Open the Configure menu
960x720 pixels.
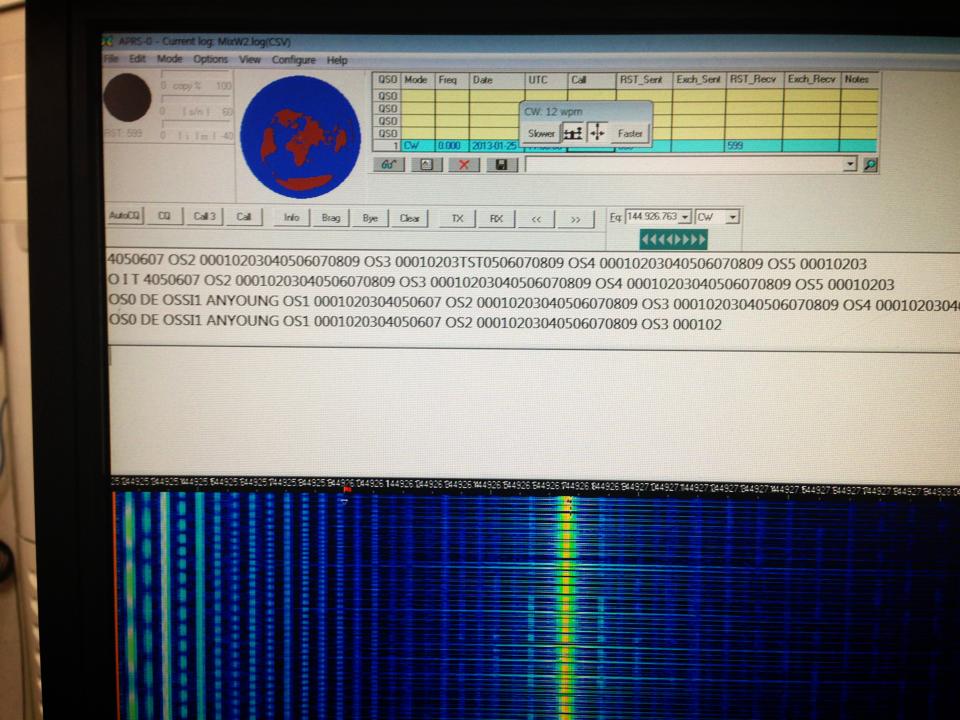tap(293, 60)
